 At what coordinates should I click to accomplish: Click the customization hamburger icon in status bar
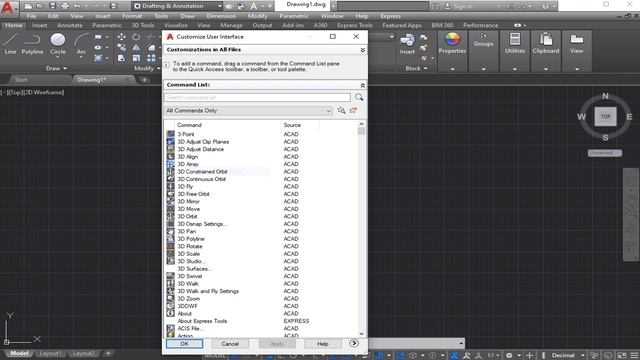(634, 356)
